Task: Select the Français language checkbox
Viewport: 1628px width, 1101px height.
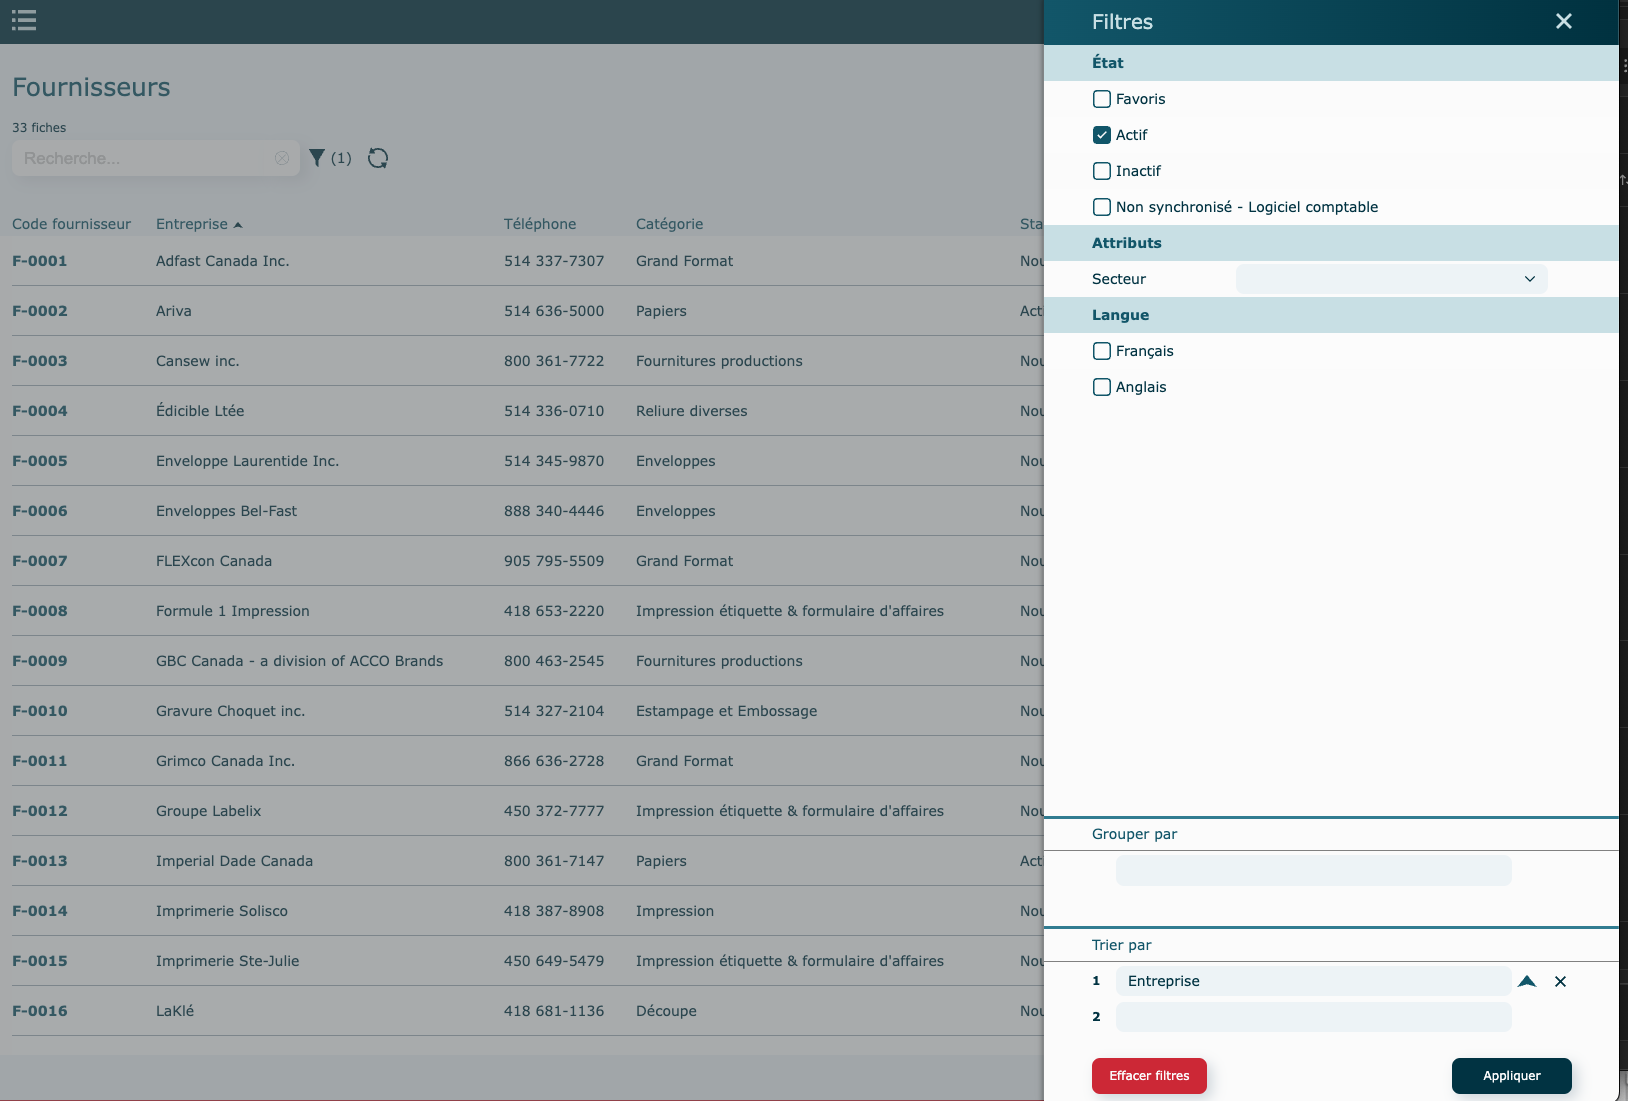Action: pos(1102,351)
